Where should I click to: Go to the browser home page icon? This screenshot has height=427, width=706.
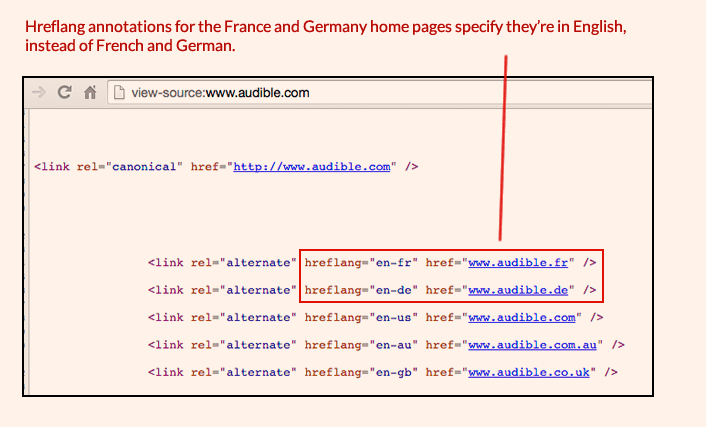coord(90,93)
